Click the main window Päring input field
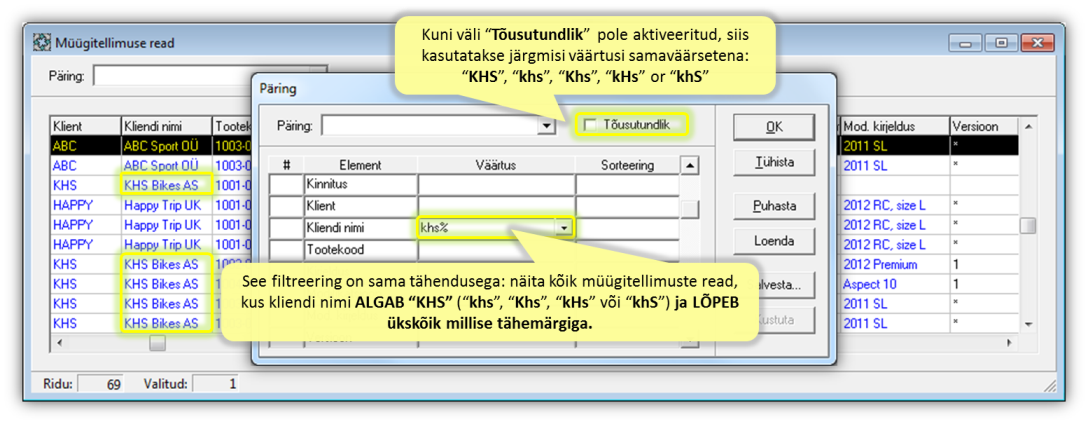This screenshot has width=1088, height=424. click(x=209, y=76)
